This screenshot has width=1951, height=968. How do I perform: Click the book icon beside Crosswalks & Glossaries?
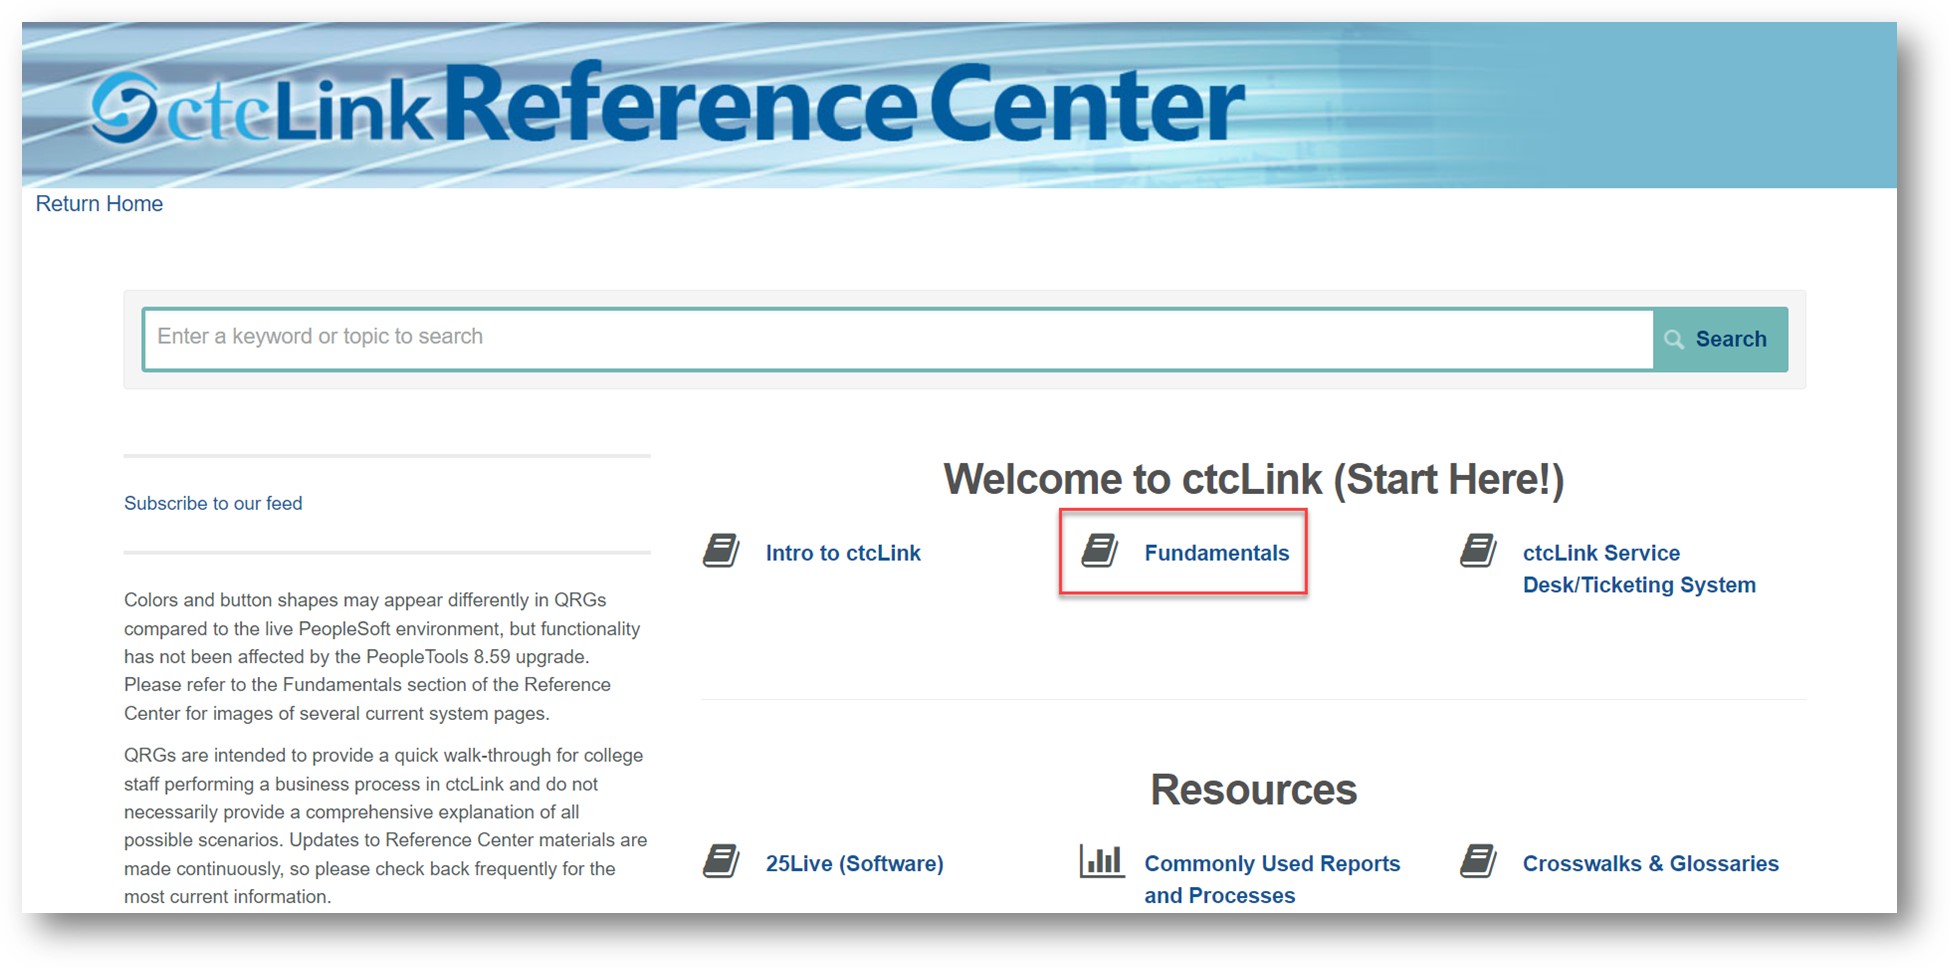[1478, 861]
